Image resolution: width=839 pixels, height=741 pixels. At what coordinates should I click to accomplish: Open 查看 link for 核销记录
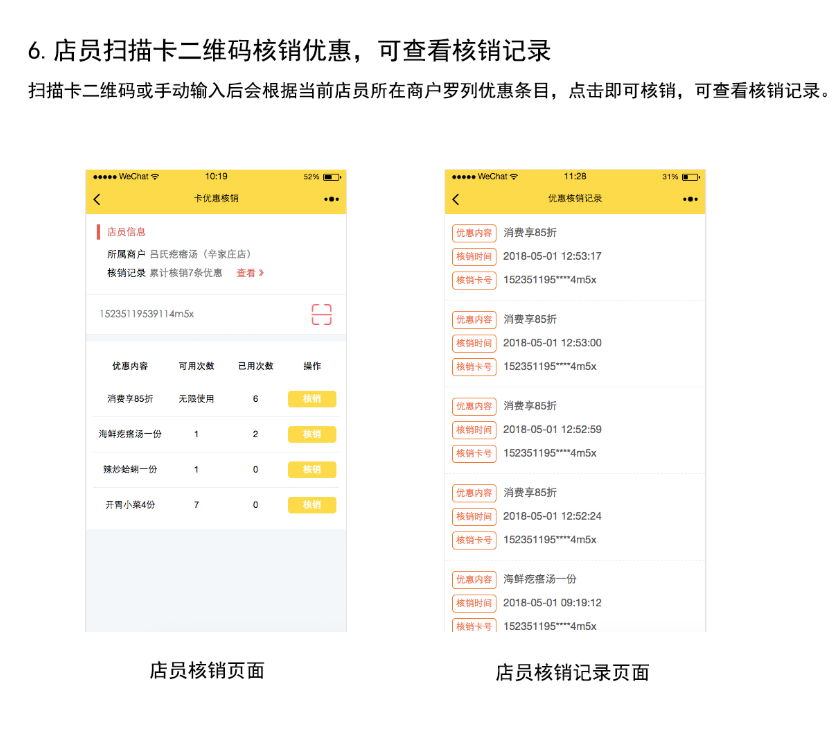pos(245,273)
